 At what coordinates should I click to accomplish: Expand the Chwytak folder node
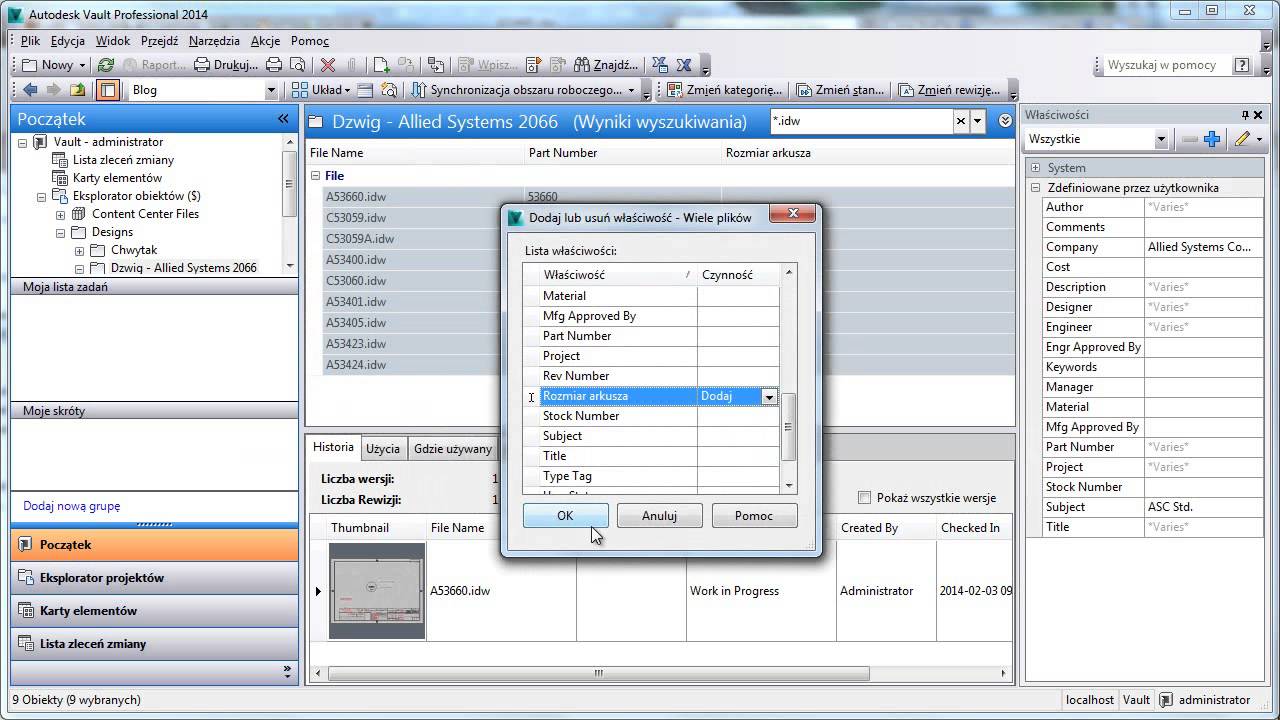[x=79, y=250]
